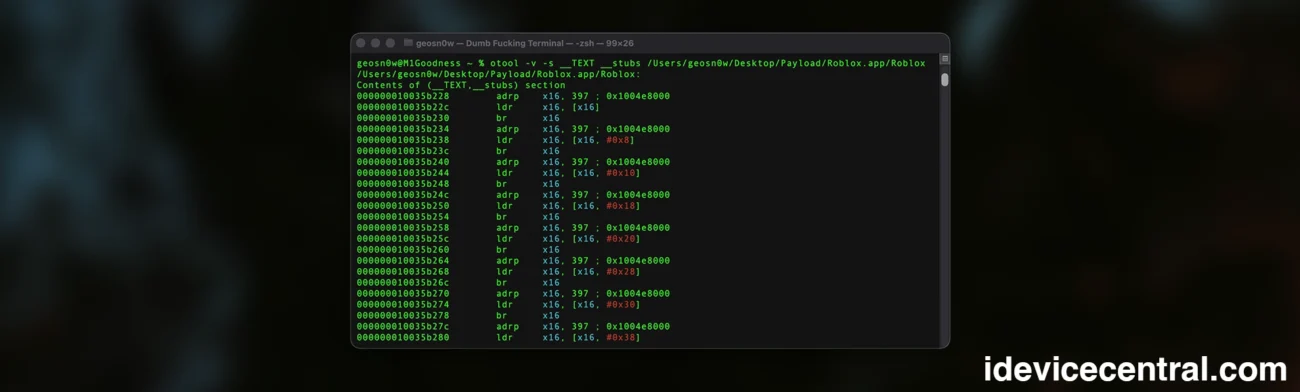
Task: Click address 000000010035b228
Action: pos(403,96)
